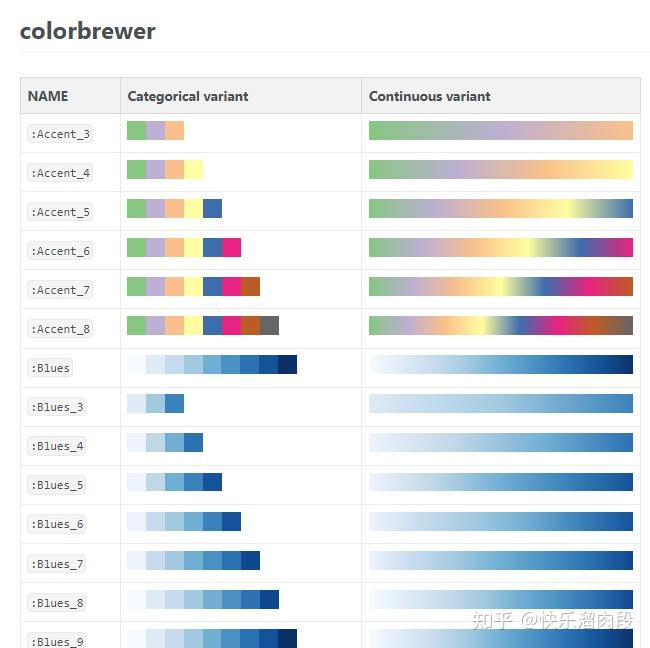Click the :Accent_3 continuous gradient bar

click(x=500, y=131)
